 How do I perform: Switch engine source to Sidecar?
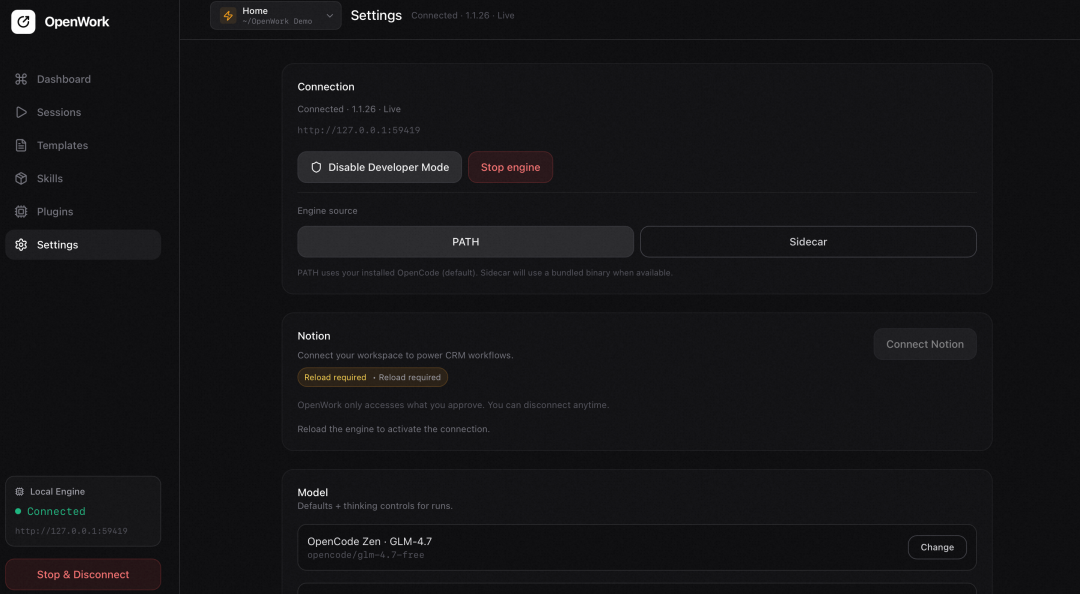[x=808, y=242]
